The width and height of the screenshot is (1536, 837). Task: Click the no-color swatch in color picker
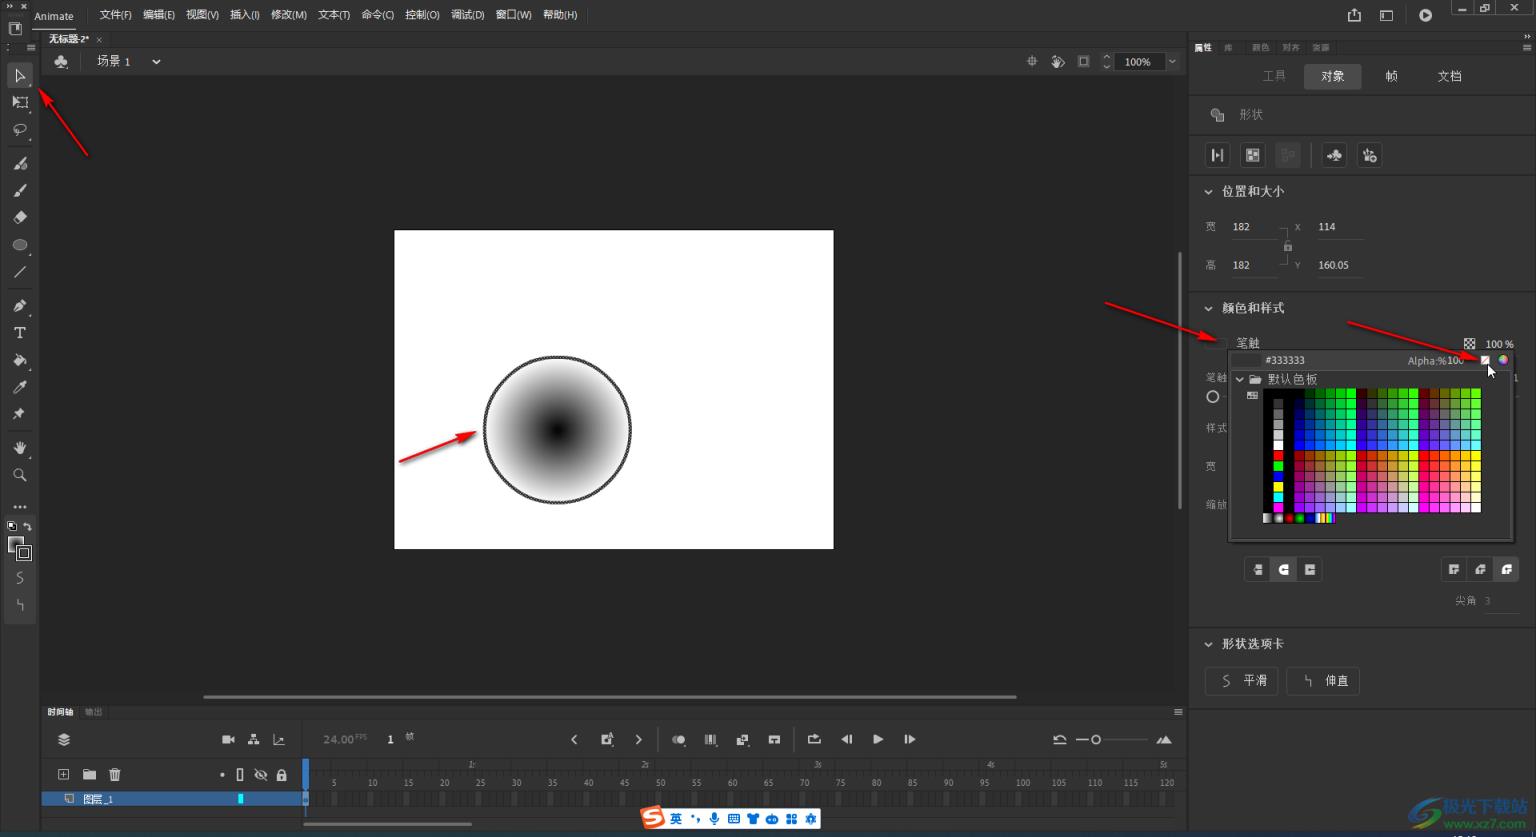pos(1485,360)
